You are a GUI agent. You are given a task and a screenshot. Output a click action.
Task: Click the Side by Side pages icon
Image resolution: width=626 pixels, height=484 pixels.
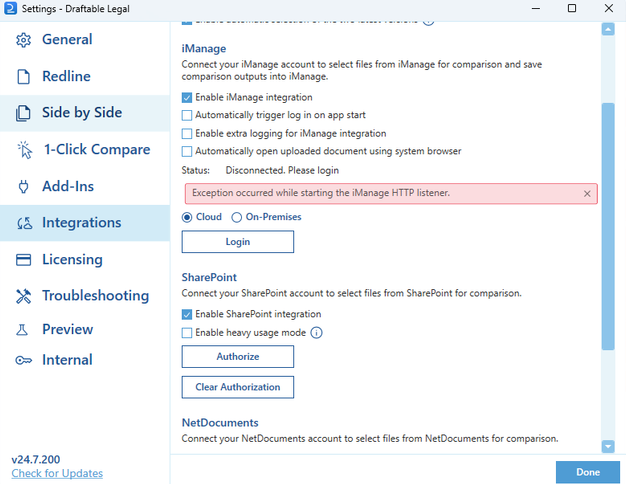pyautogui.click(x=23, y=113)
